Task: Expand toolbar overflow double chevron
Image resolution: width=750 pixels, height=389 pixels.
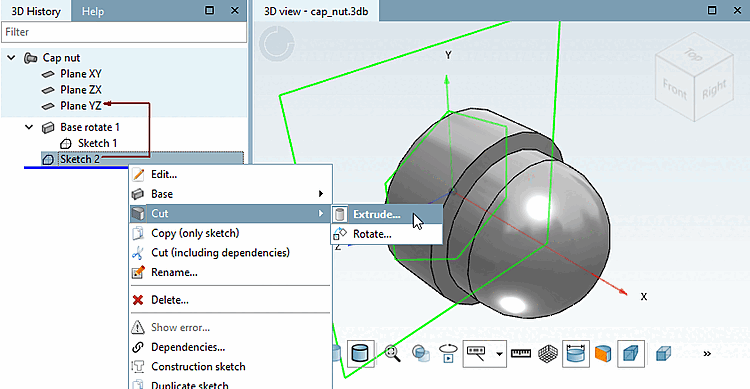Action: click(x=707, y=354)
